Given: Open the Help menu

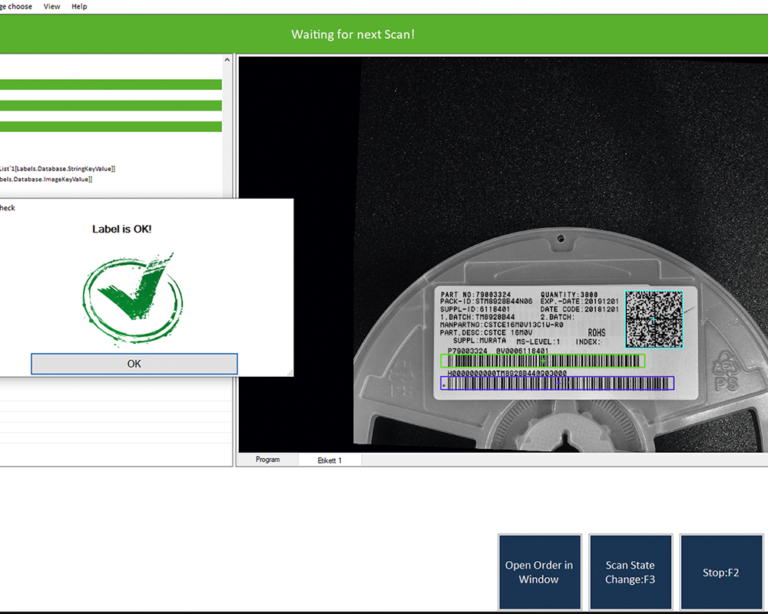Looking at the screenshot, I should point(79,6).
